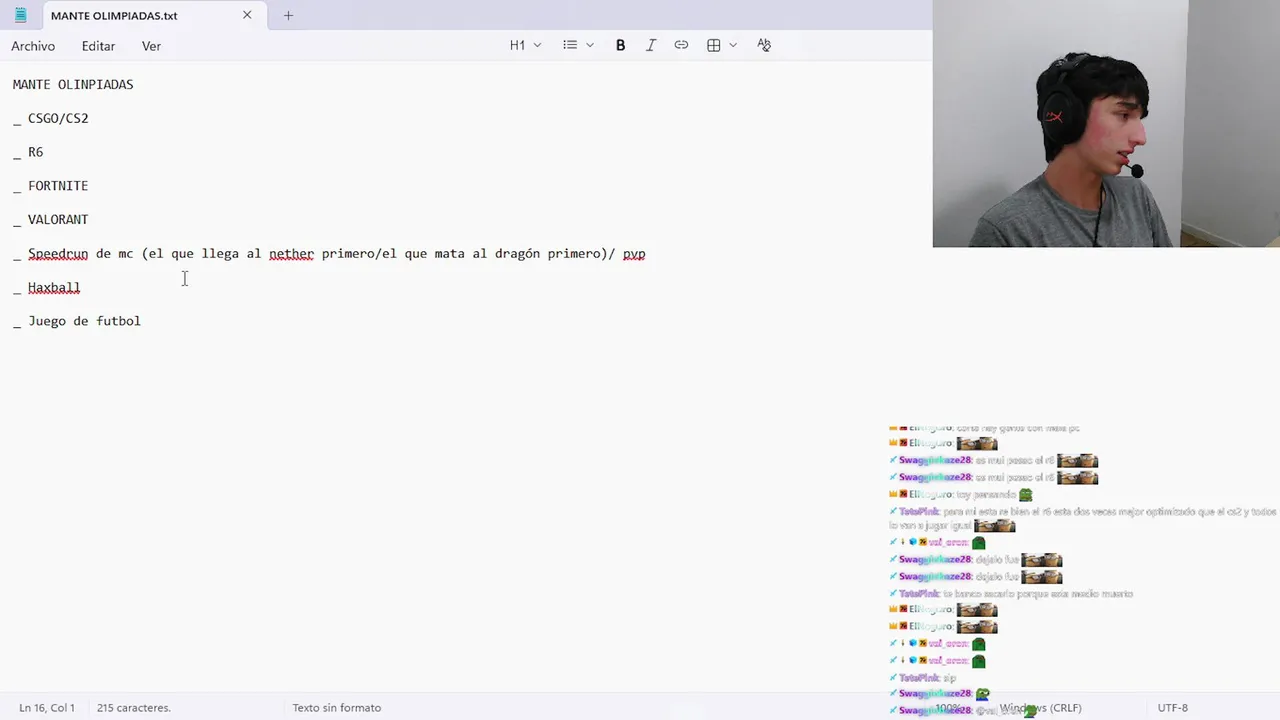Click the 215 caracteres status text
Viewport: 1280px width, 720px height.
[x=134, y=707]
